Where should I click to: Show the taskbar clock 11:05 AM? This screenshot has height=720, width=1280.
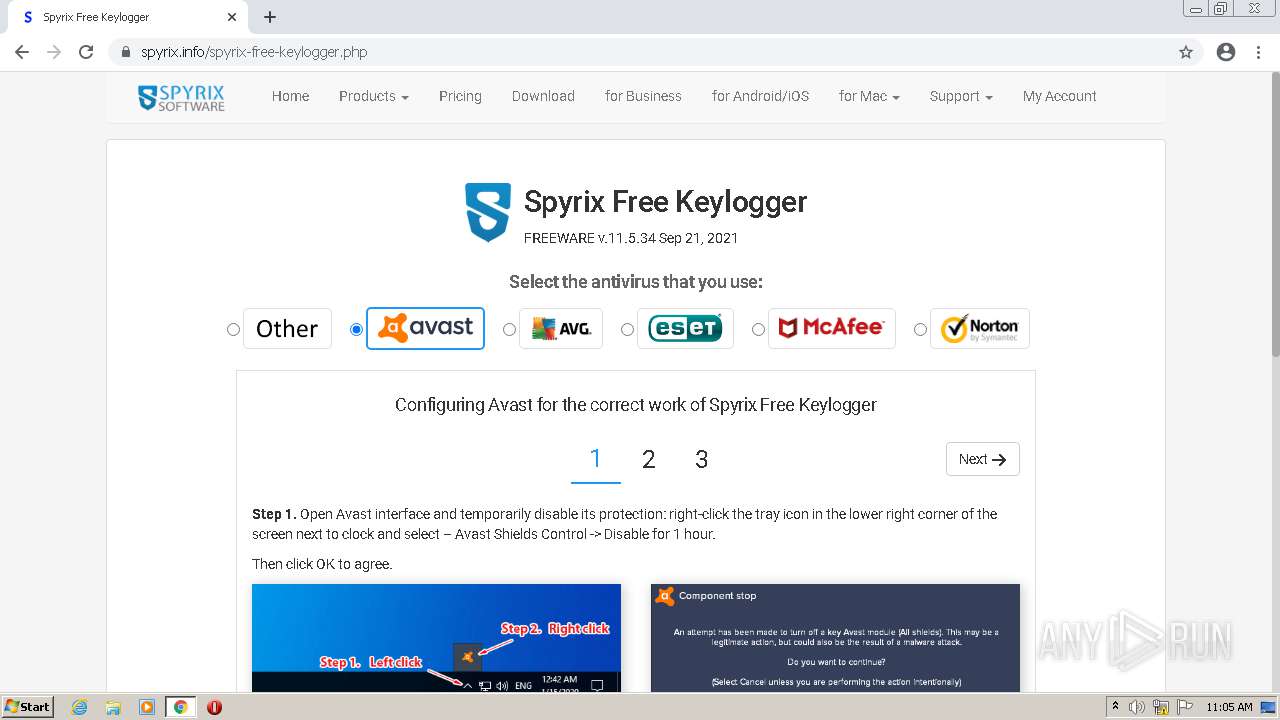[1229, 707]
